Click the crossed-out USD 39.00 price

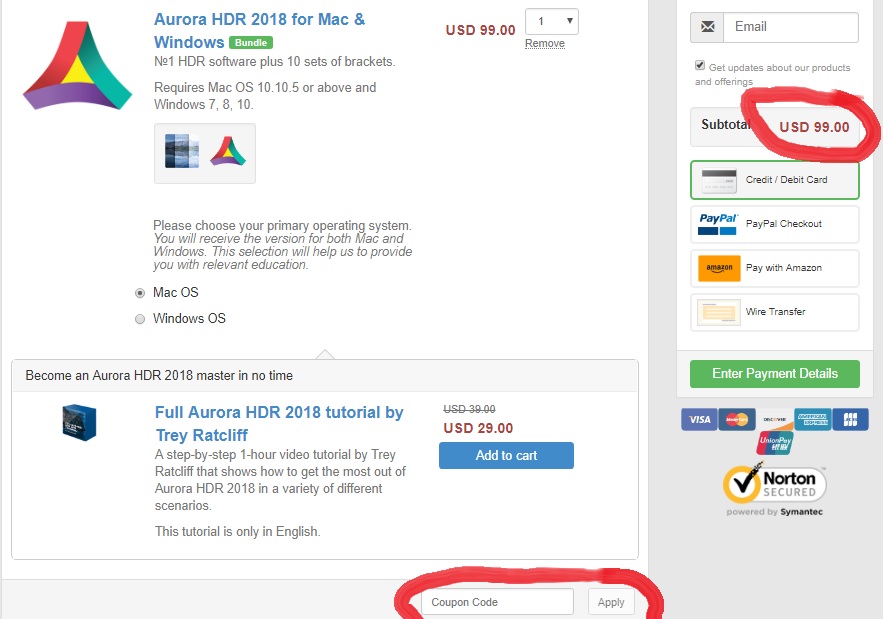tap(469, 409)
